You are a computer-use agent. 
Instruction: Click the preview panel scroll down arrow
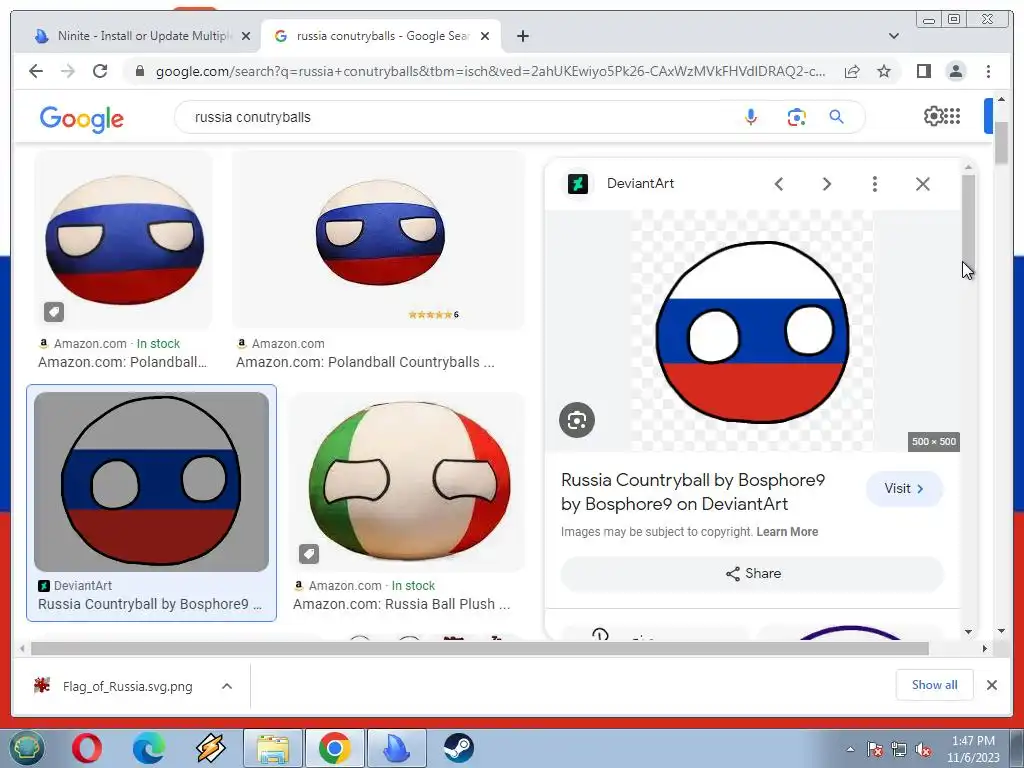968,632
